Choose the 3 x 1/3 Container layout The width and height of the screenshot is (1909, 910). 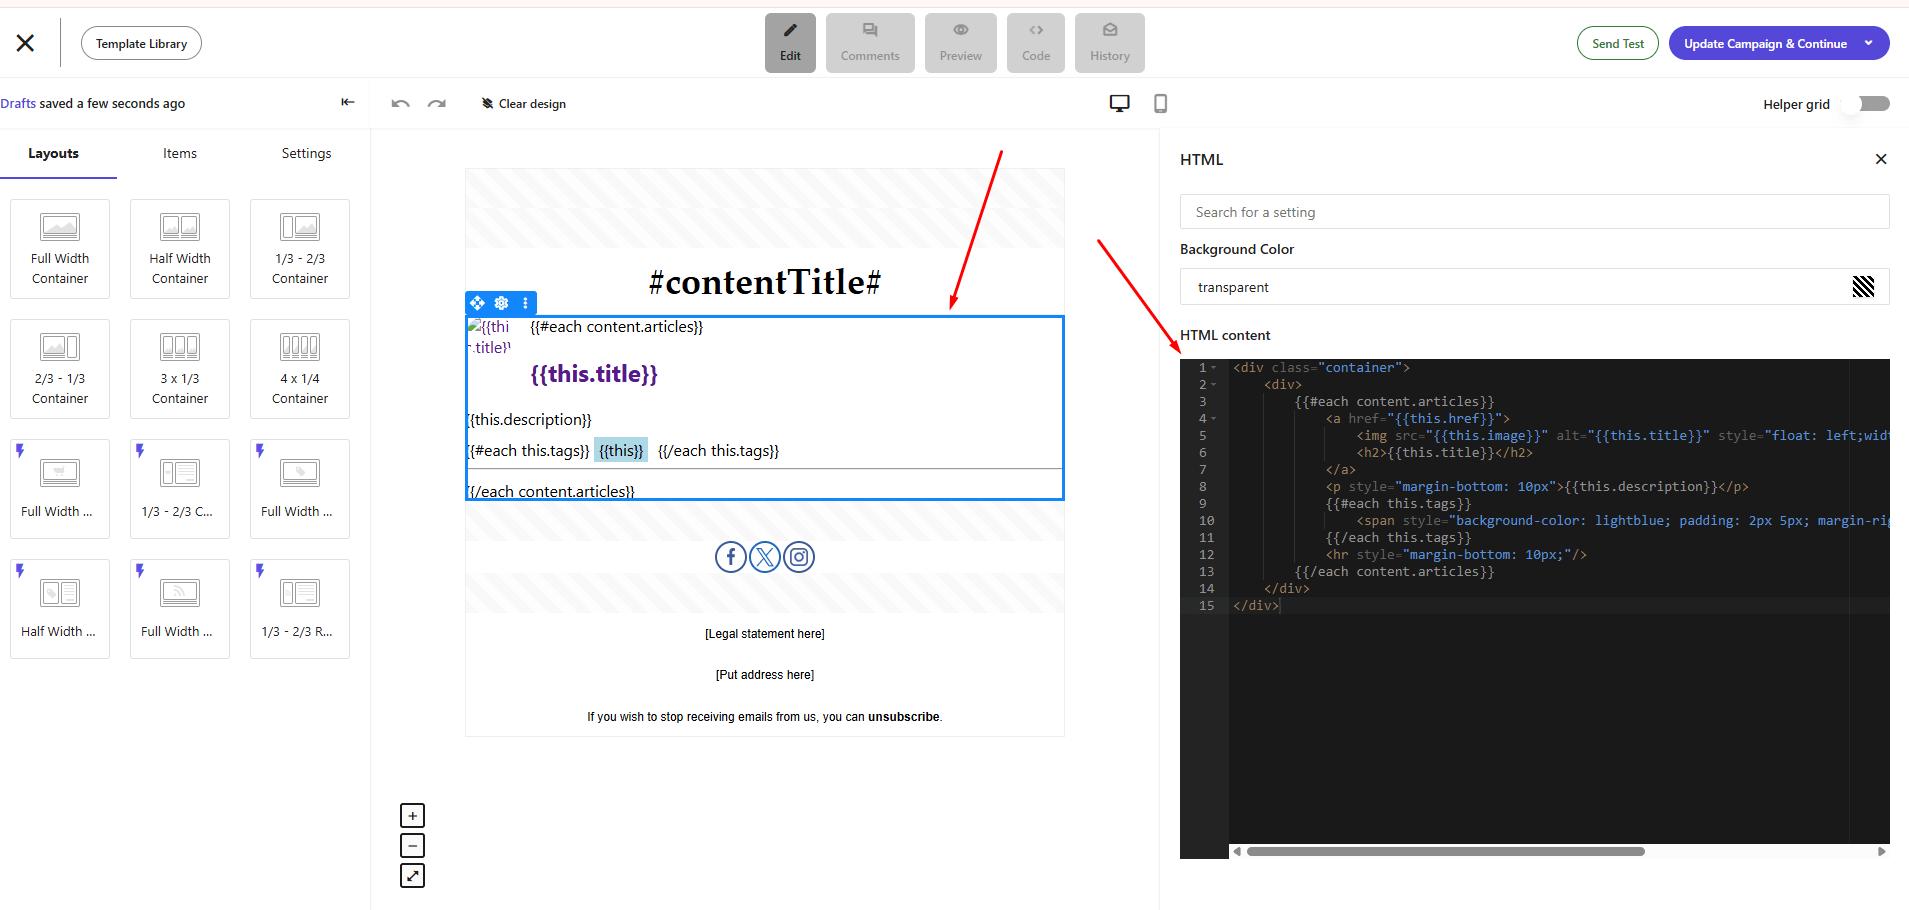coord(180,369)
